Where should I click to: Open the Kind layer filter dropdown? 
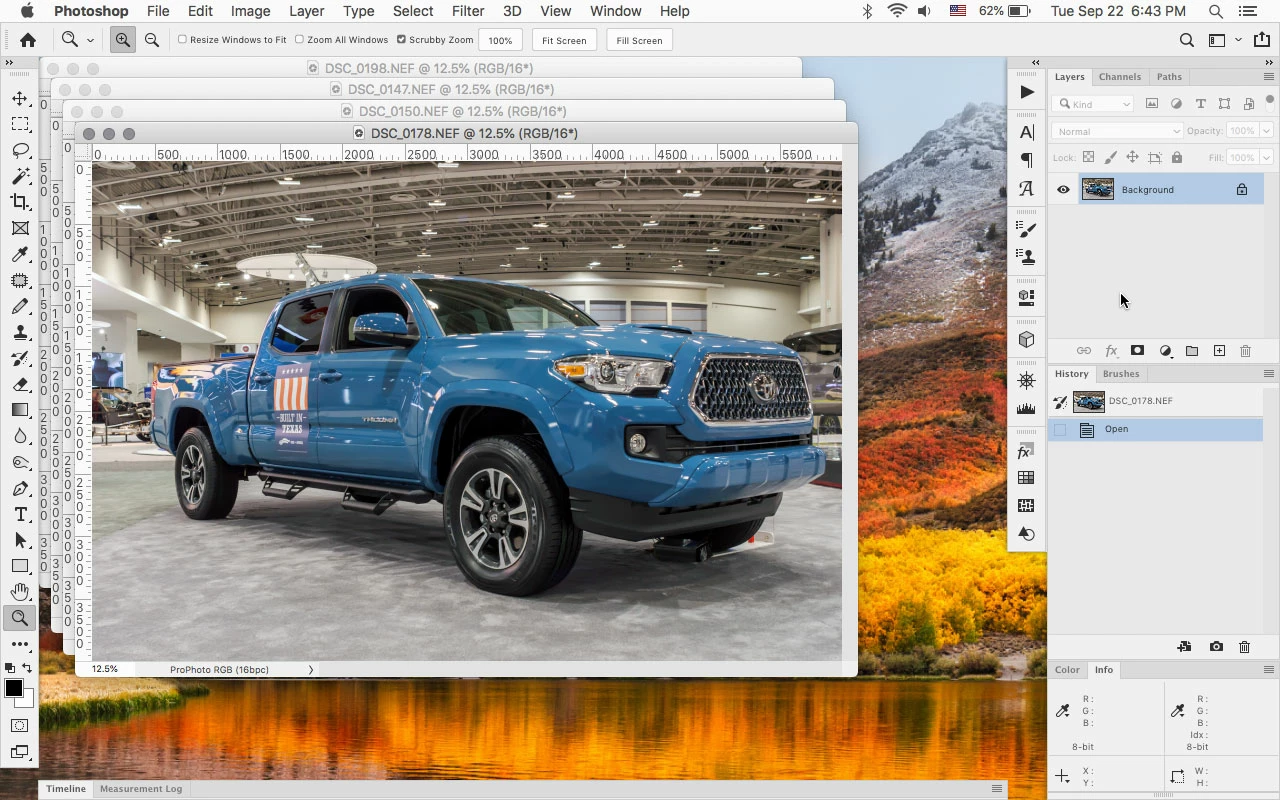(x=1094, y=104)
